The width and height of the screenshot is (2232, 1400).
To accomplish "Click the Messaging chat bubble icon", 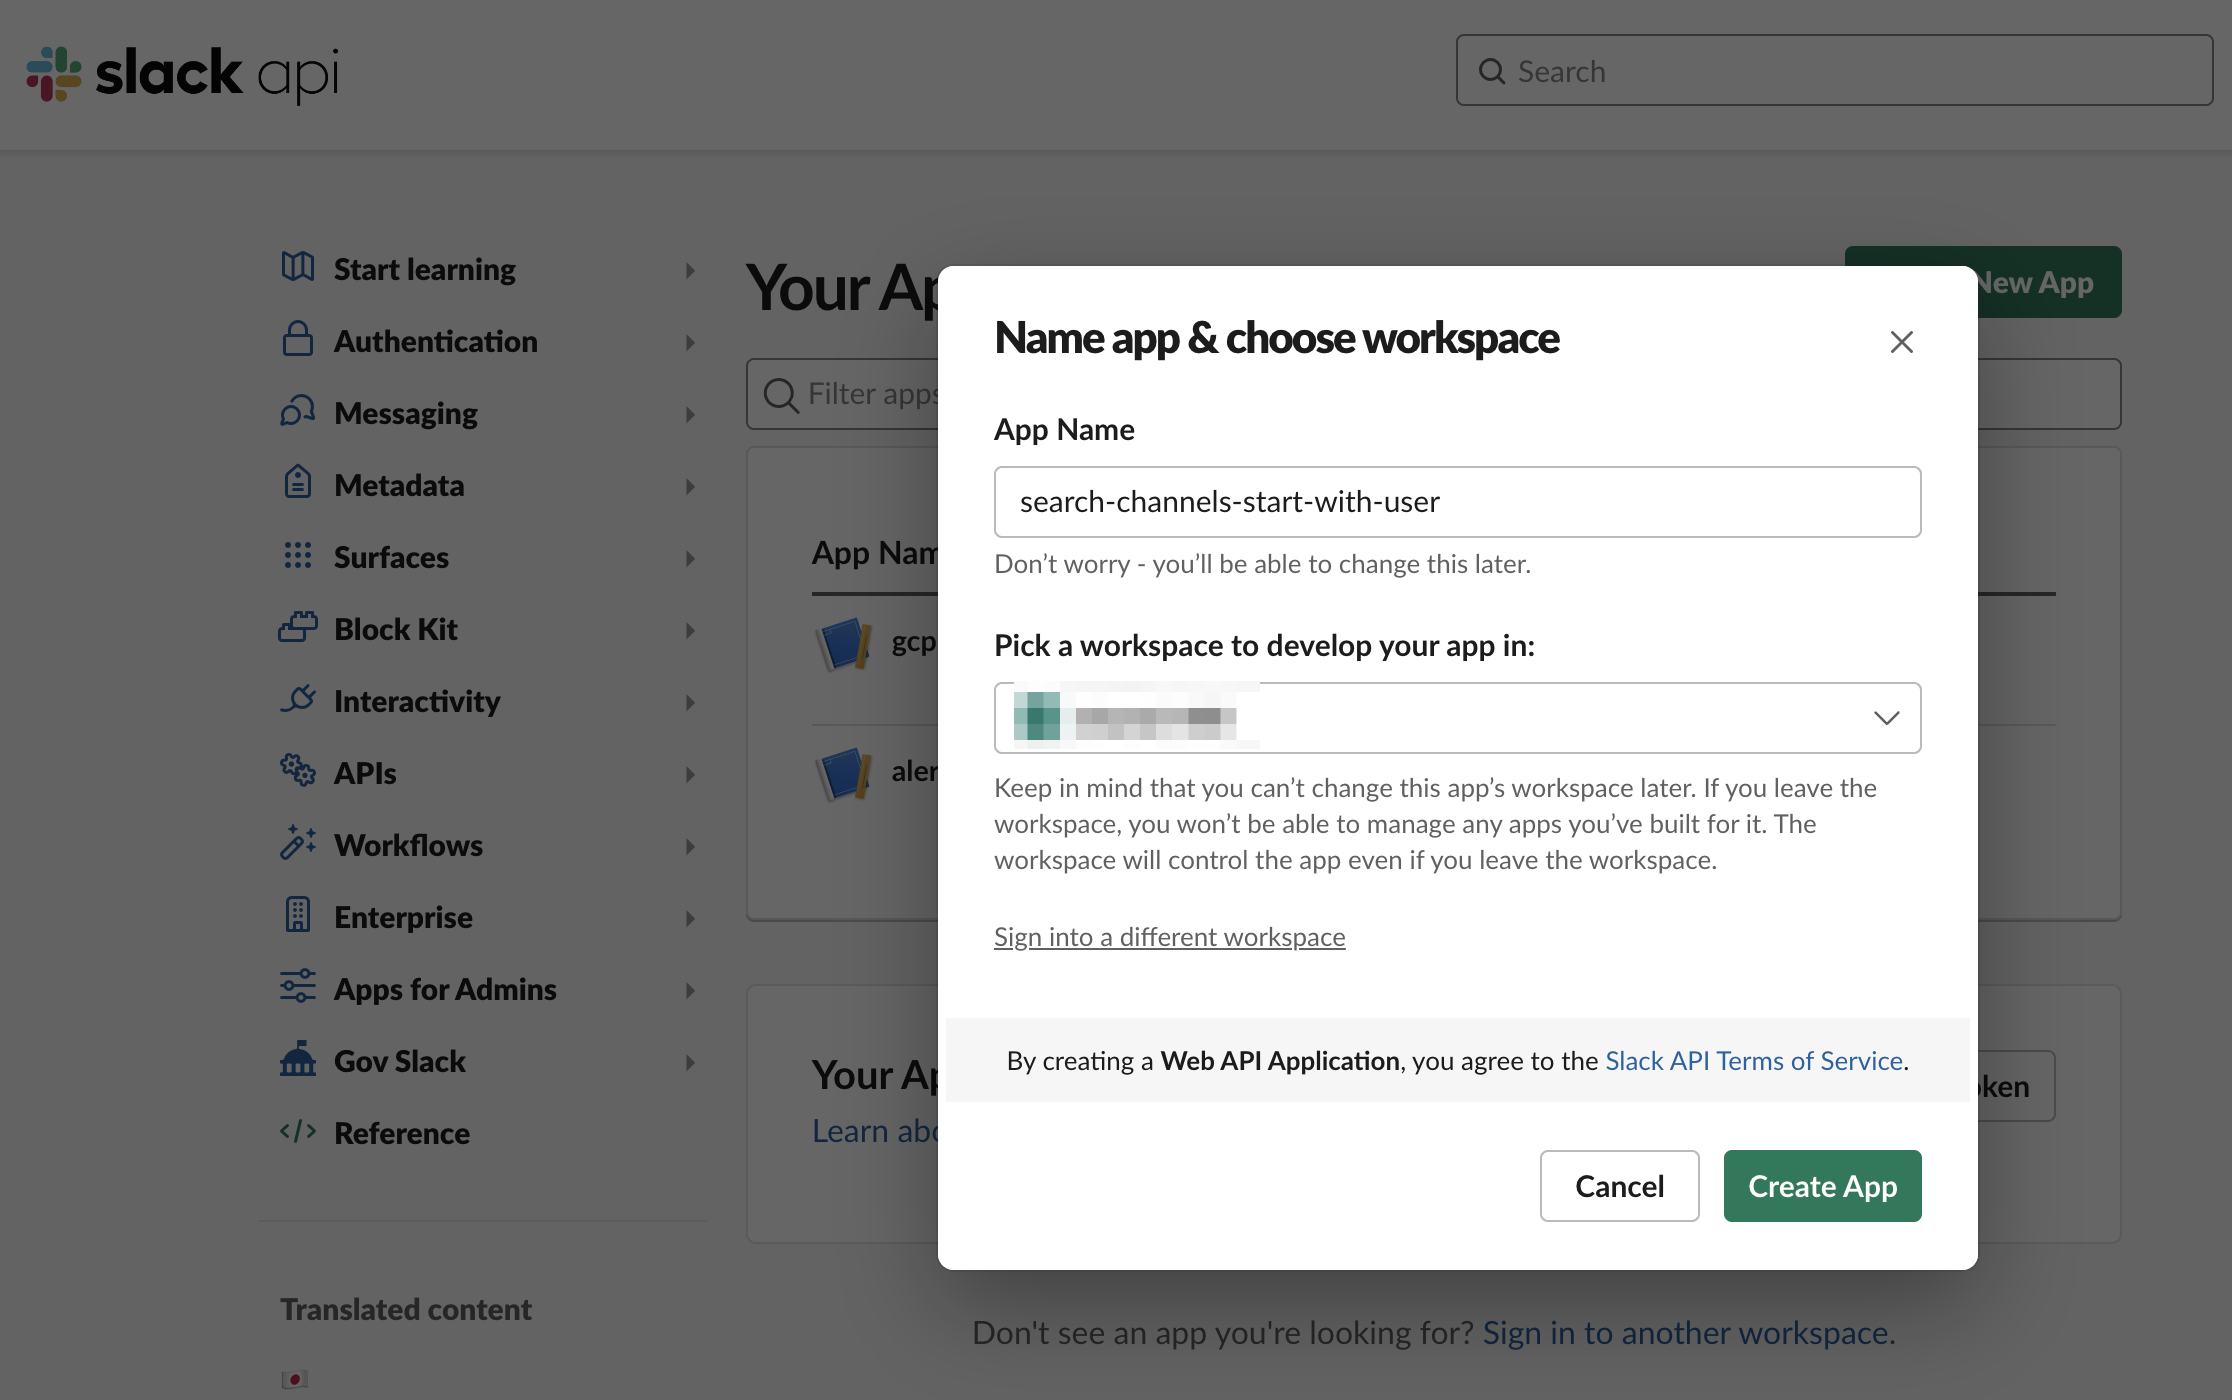I will 298,411.
